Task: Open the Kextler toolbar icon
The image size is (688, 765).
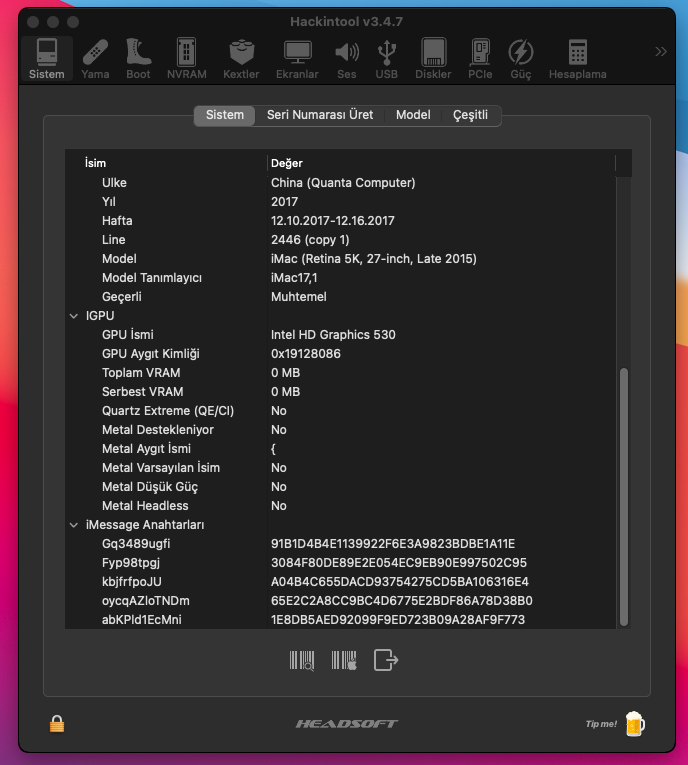Action: point(241,59)
